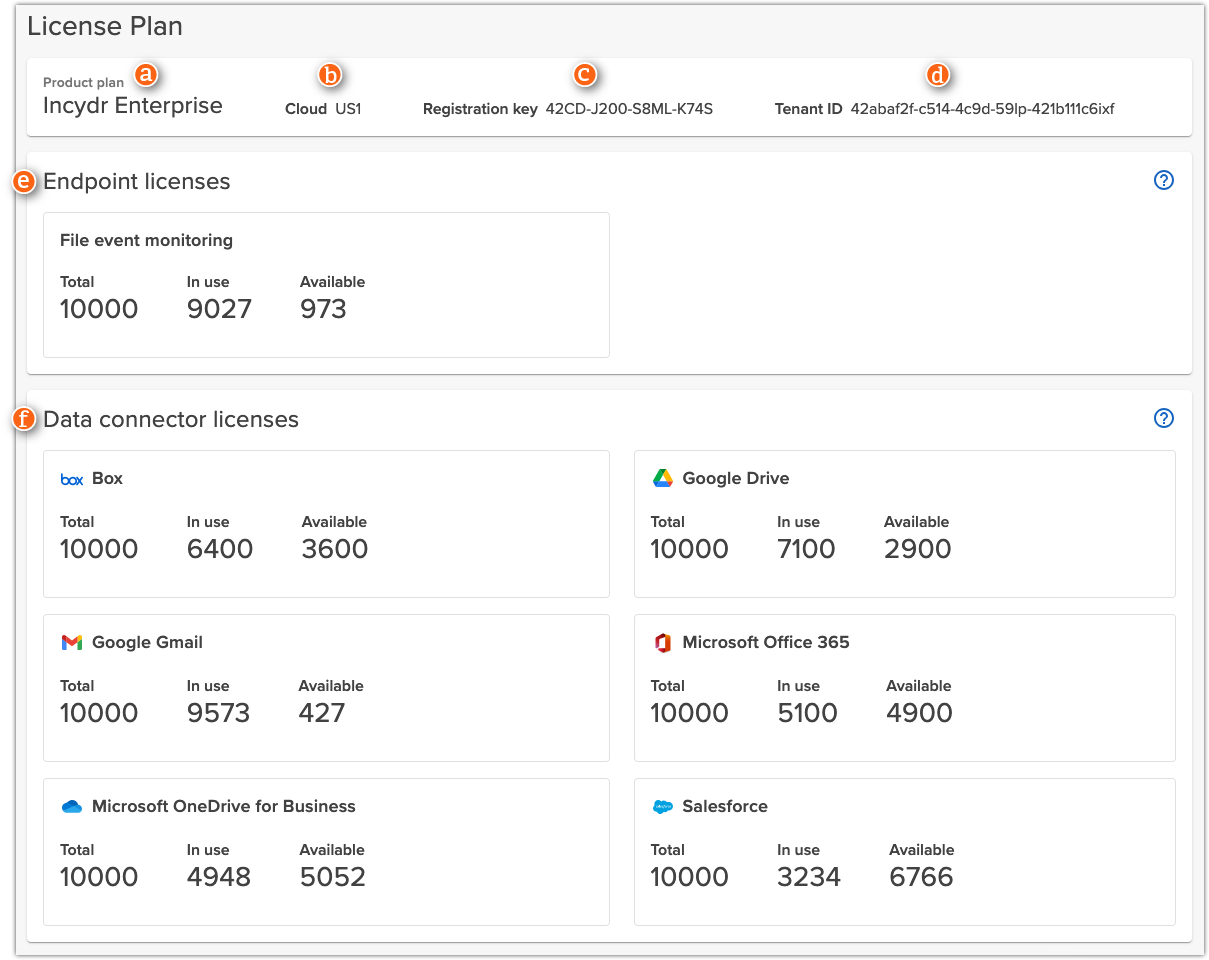This screenshot has width=1209, height=960.
Task: Select the Incydr Enterprise product plan label
Action: pyautogui.click(x=132, y=105)
